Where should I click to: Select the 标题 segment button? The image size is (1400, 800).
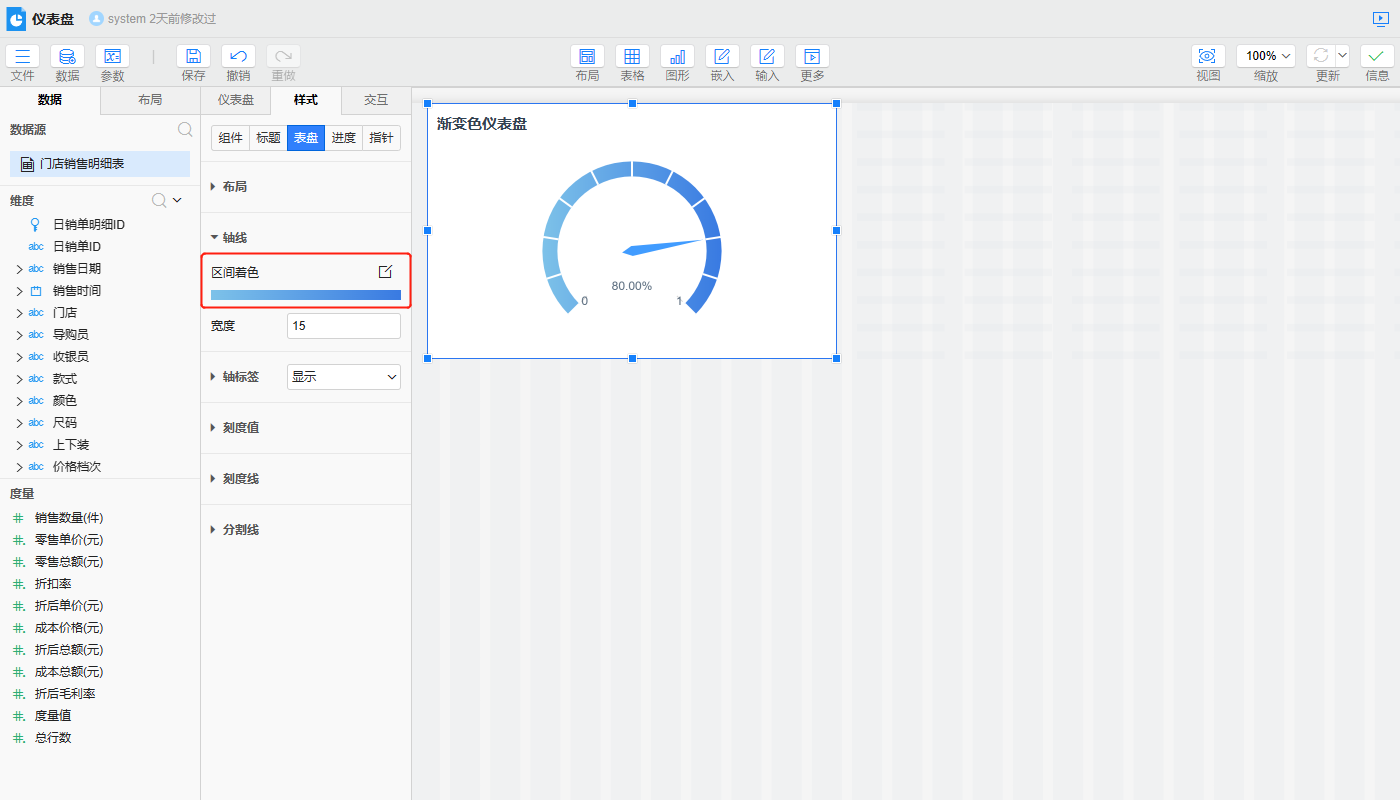pyautogui.click(x=268, y=138)
